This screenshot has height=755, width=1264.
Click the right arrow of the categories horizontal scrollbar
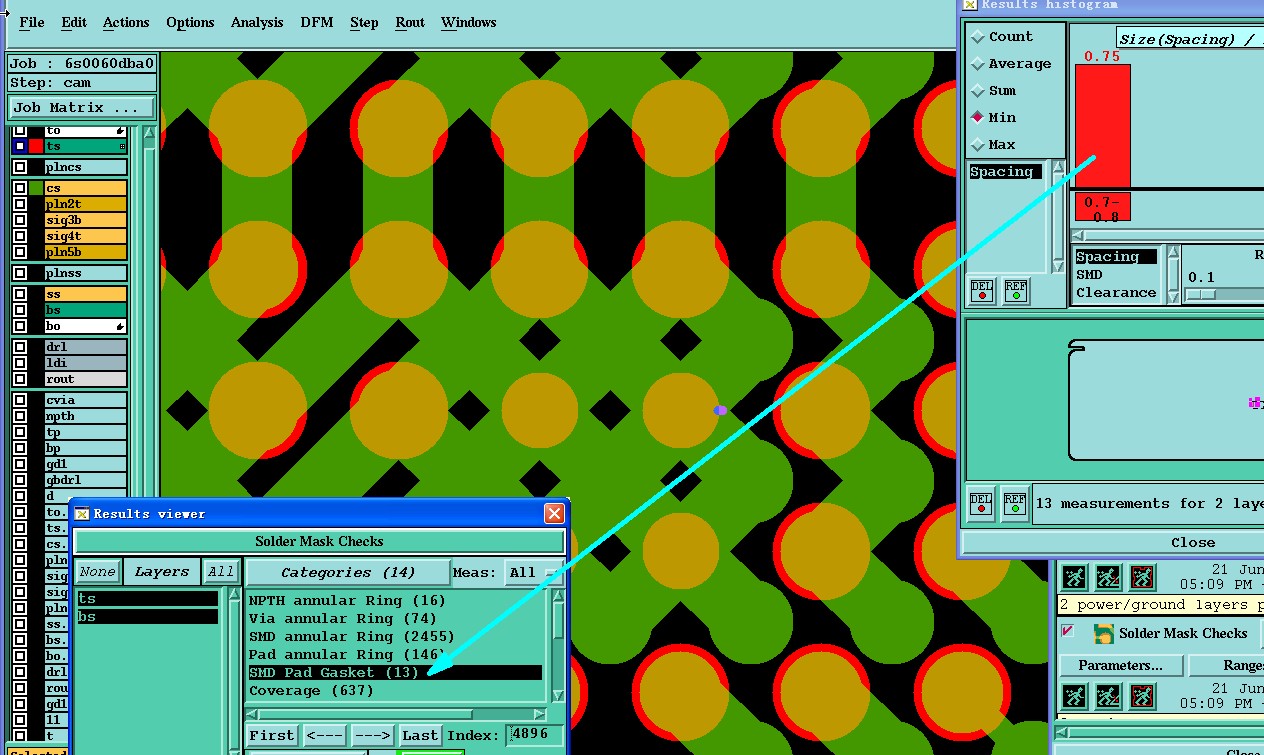(x=540, y=715)
